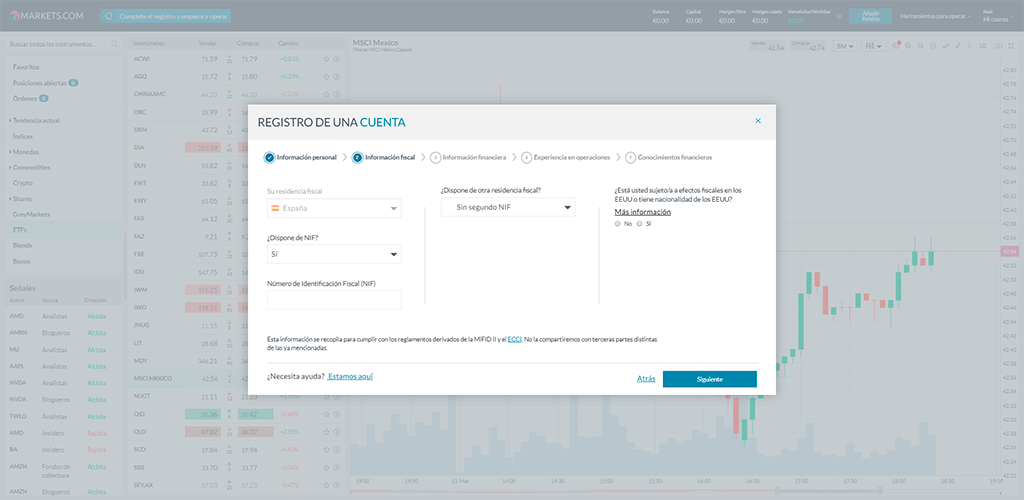This screenshot has width=1024, height=500.
Task: Expand the Shares category
Action: [22, 198]
